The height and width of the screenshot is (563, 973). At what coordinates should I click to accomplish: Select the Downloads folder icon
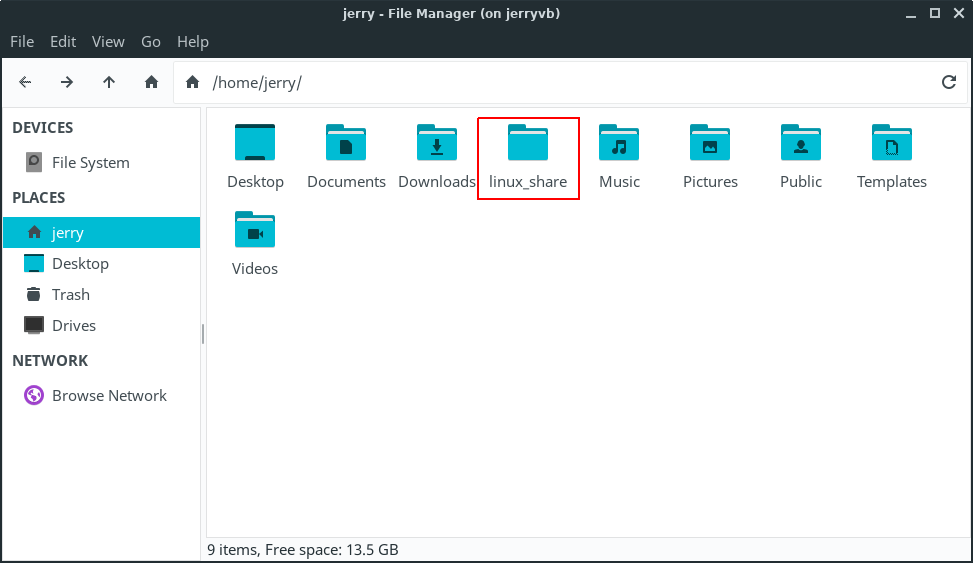coord(437,144)
